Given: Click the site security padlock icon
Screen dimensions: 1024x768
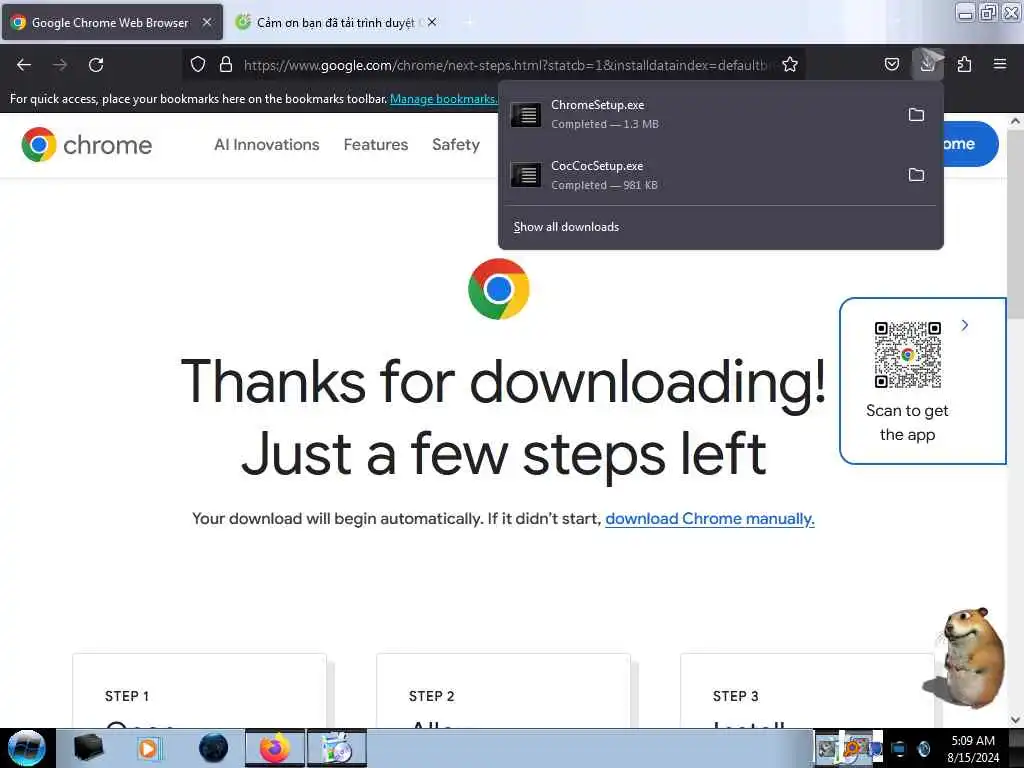Looking at the screenshot, I should pyautogui.click(x=226, y=64).
